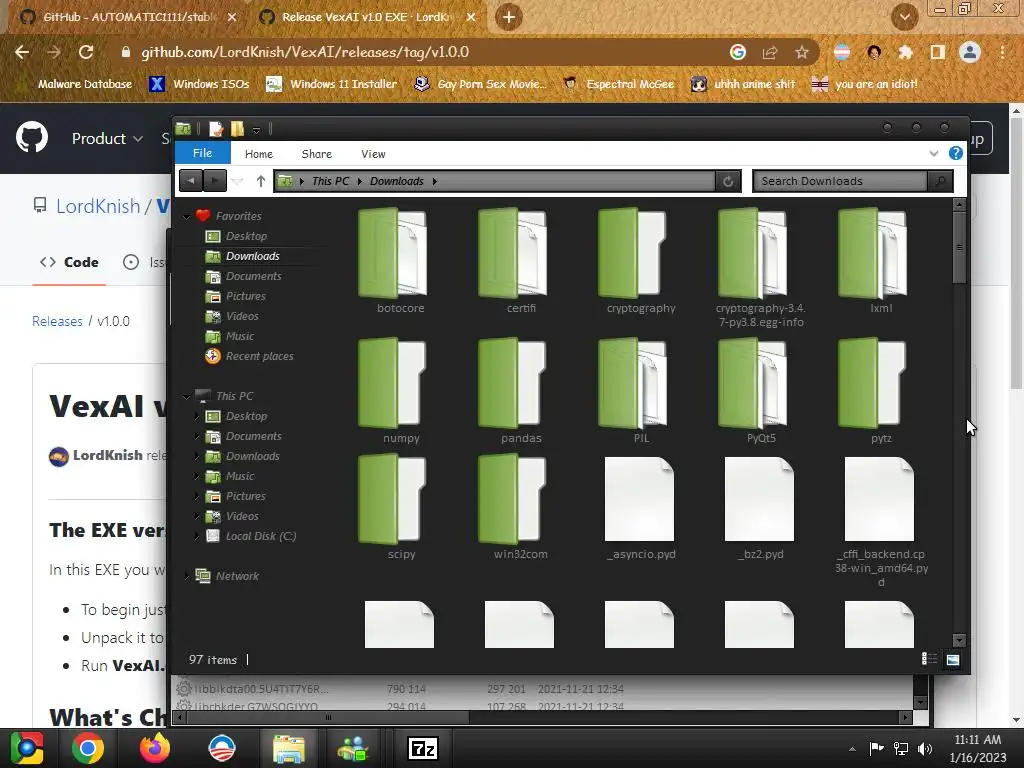Expand the ribbon with the chevron
The width and height of the screenshot is (1024, 768).
click(934, 153)
